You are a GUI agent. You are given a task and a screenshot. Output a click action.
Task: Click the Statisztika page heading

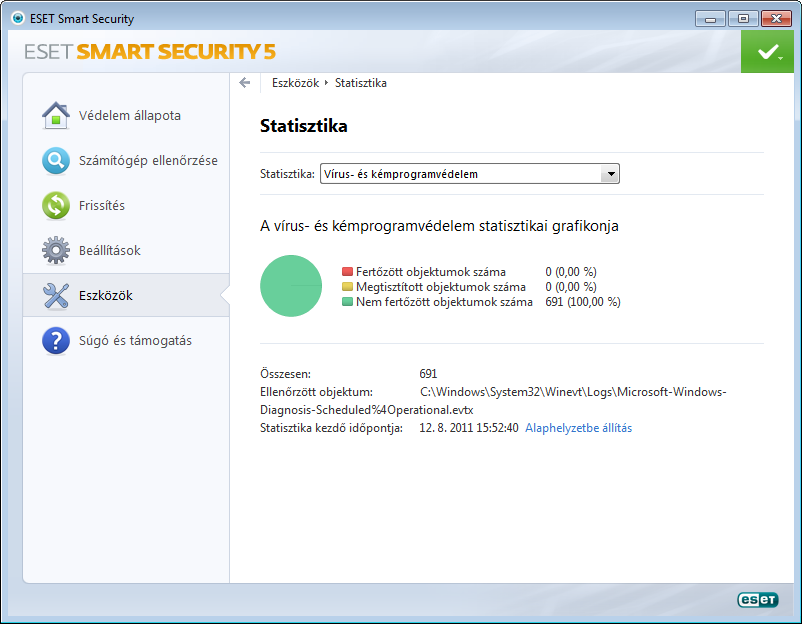[303, 126]
